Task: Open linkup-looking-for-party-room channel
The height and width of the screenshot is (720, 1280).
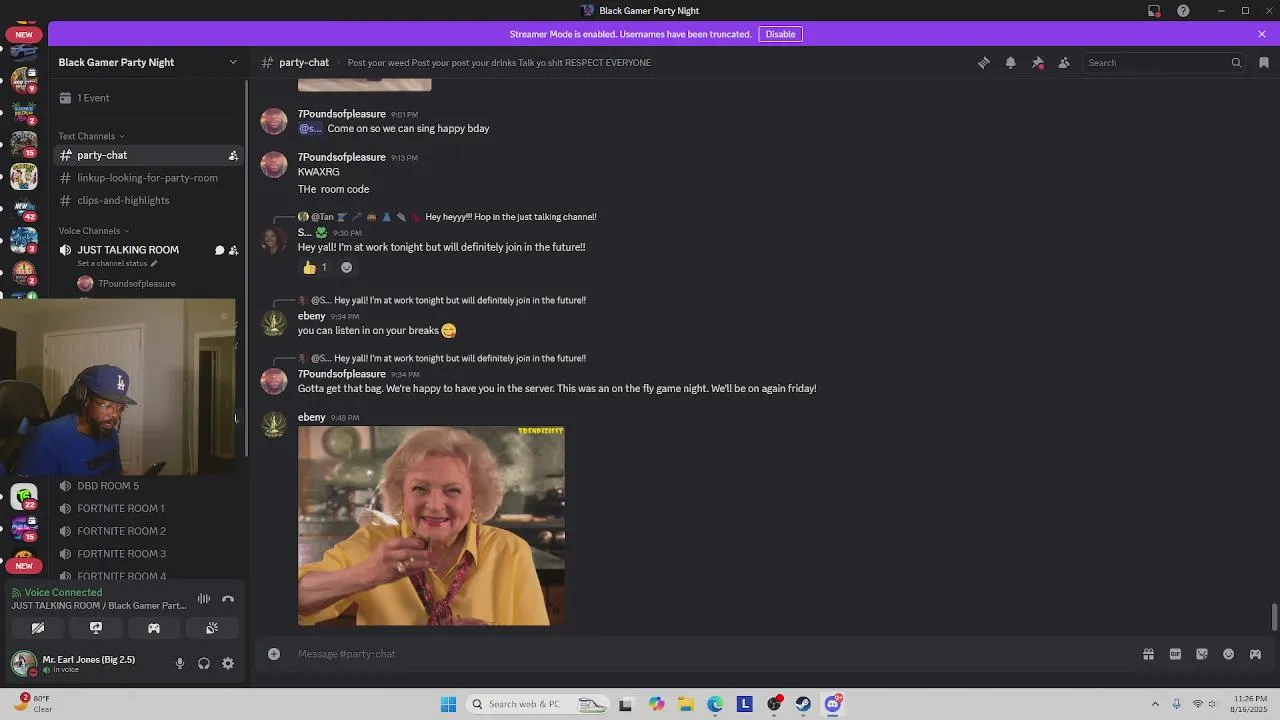Action: click(148, 178)
